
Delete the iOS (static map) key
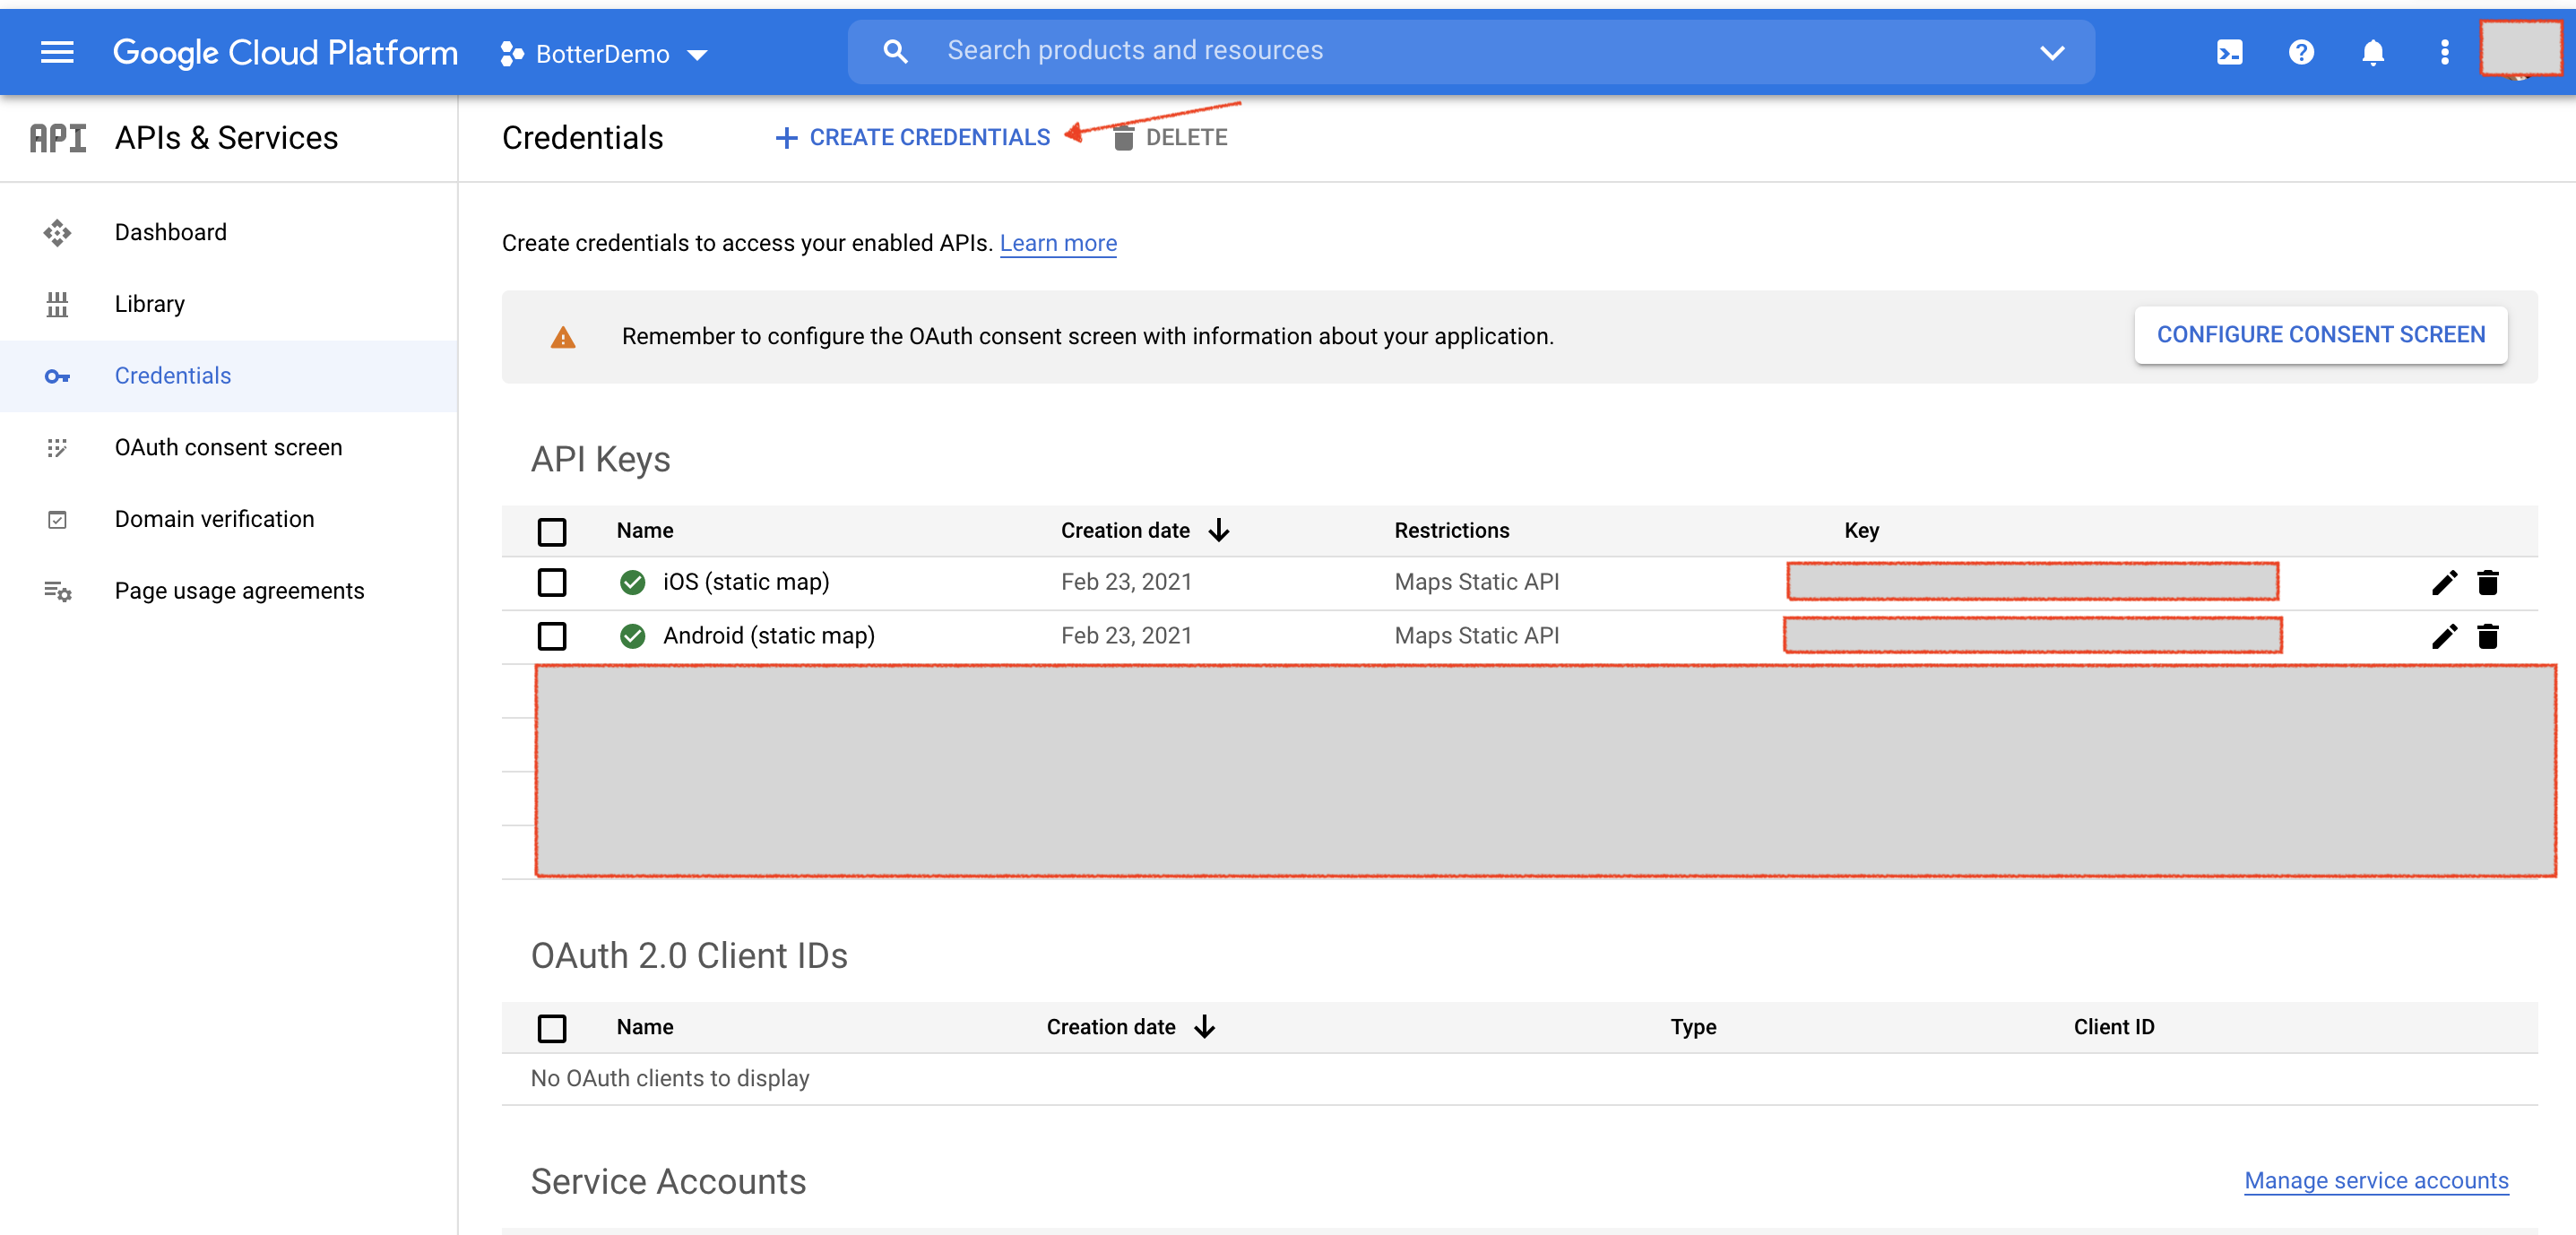(x=2487, y=582)
